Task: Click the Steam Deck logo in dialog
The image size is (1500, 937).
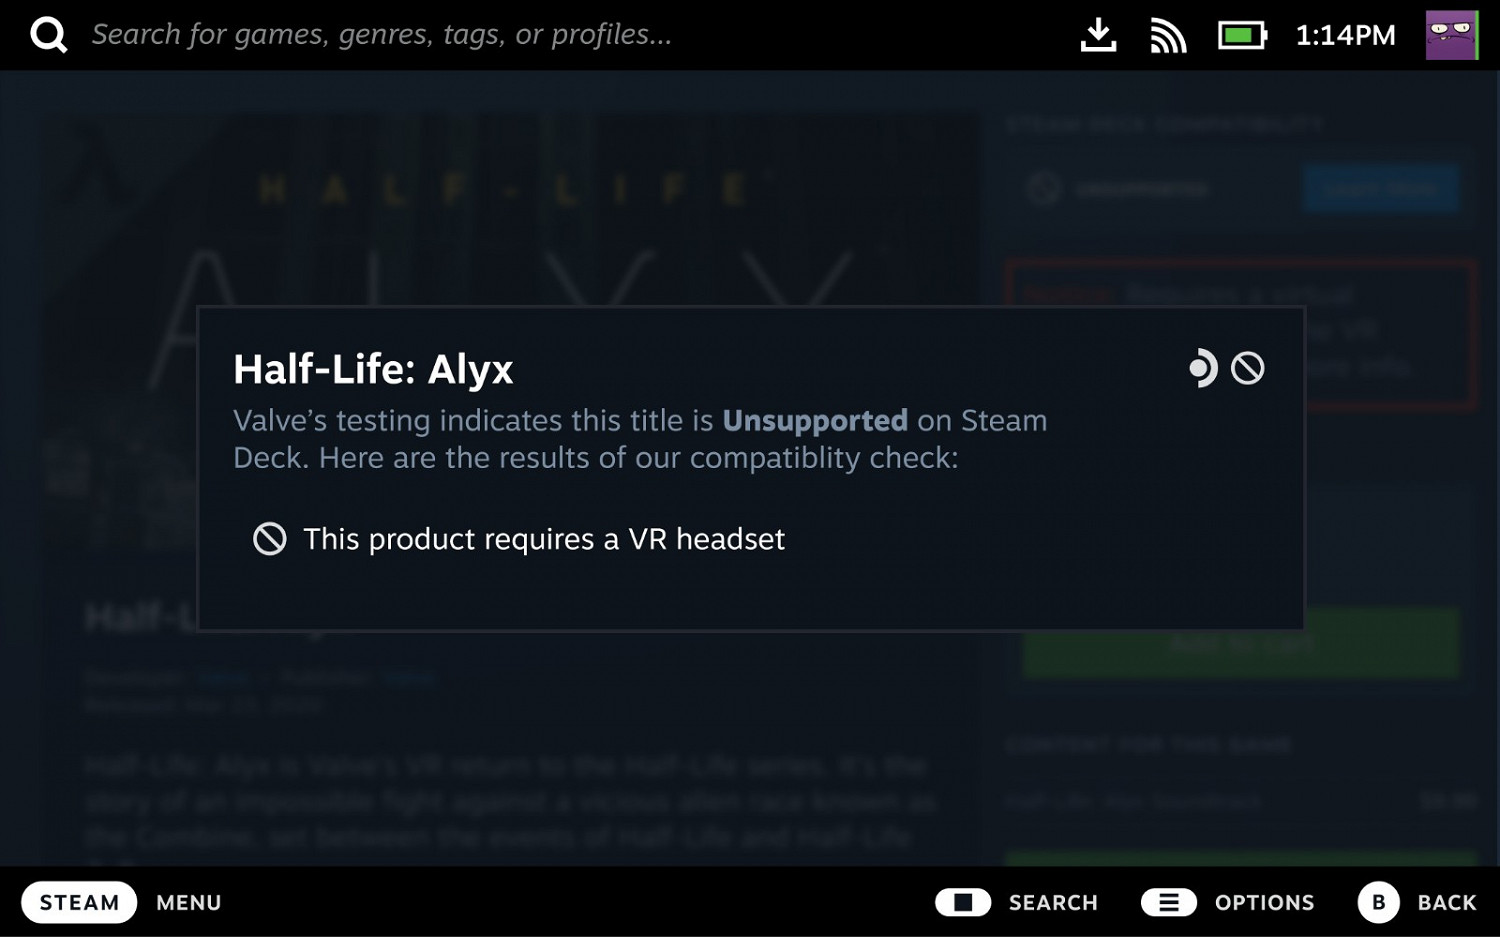Action: (1203, 368)
